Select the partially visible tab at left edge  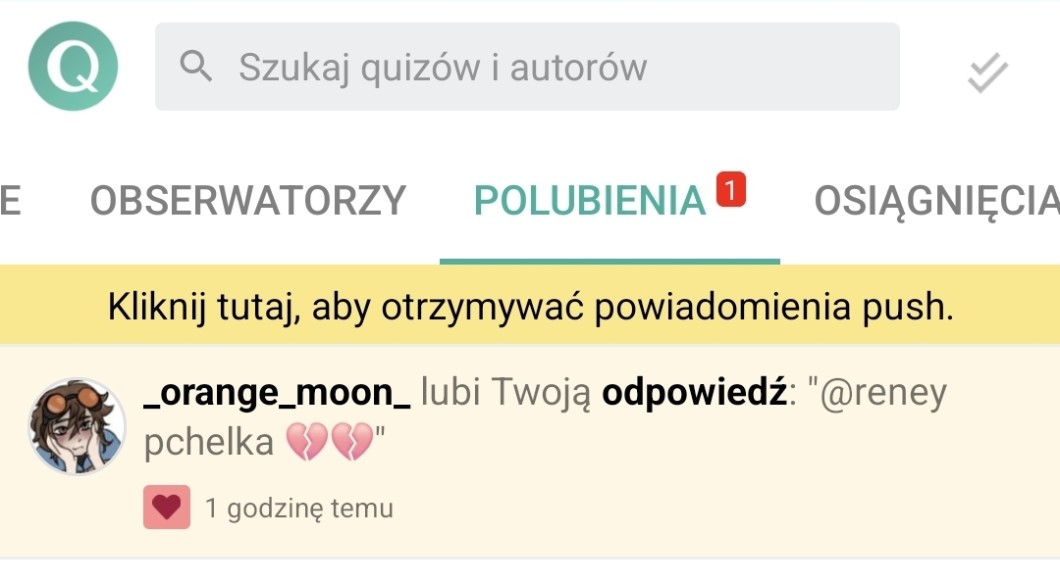click(10, 201)
